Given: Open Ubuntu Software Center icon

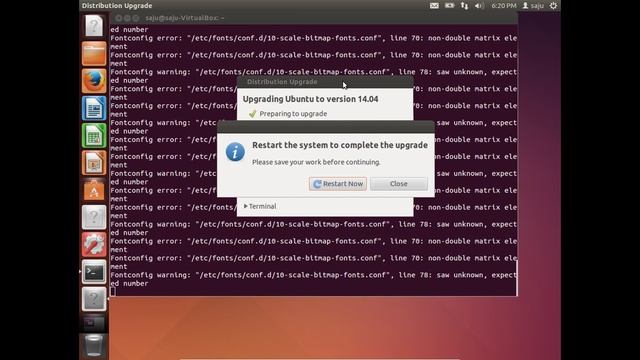Looking at the screenshot, I should coord(94,190).
